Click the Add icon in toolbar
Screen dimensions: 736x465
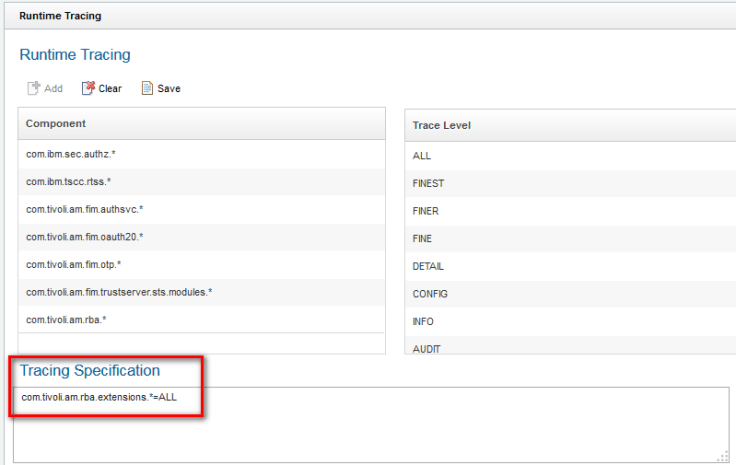click(34, 88)
